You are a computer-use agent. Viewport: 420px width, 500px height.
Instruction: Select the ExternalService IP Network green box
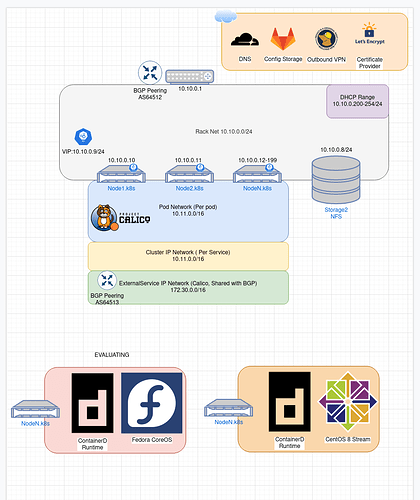(188, 288)
